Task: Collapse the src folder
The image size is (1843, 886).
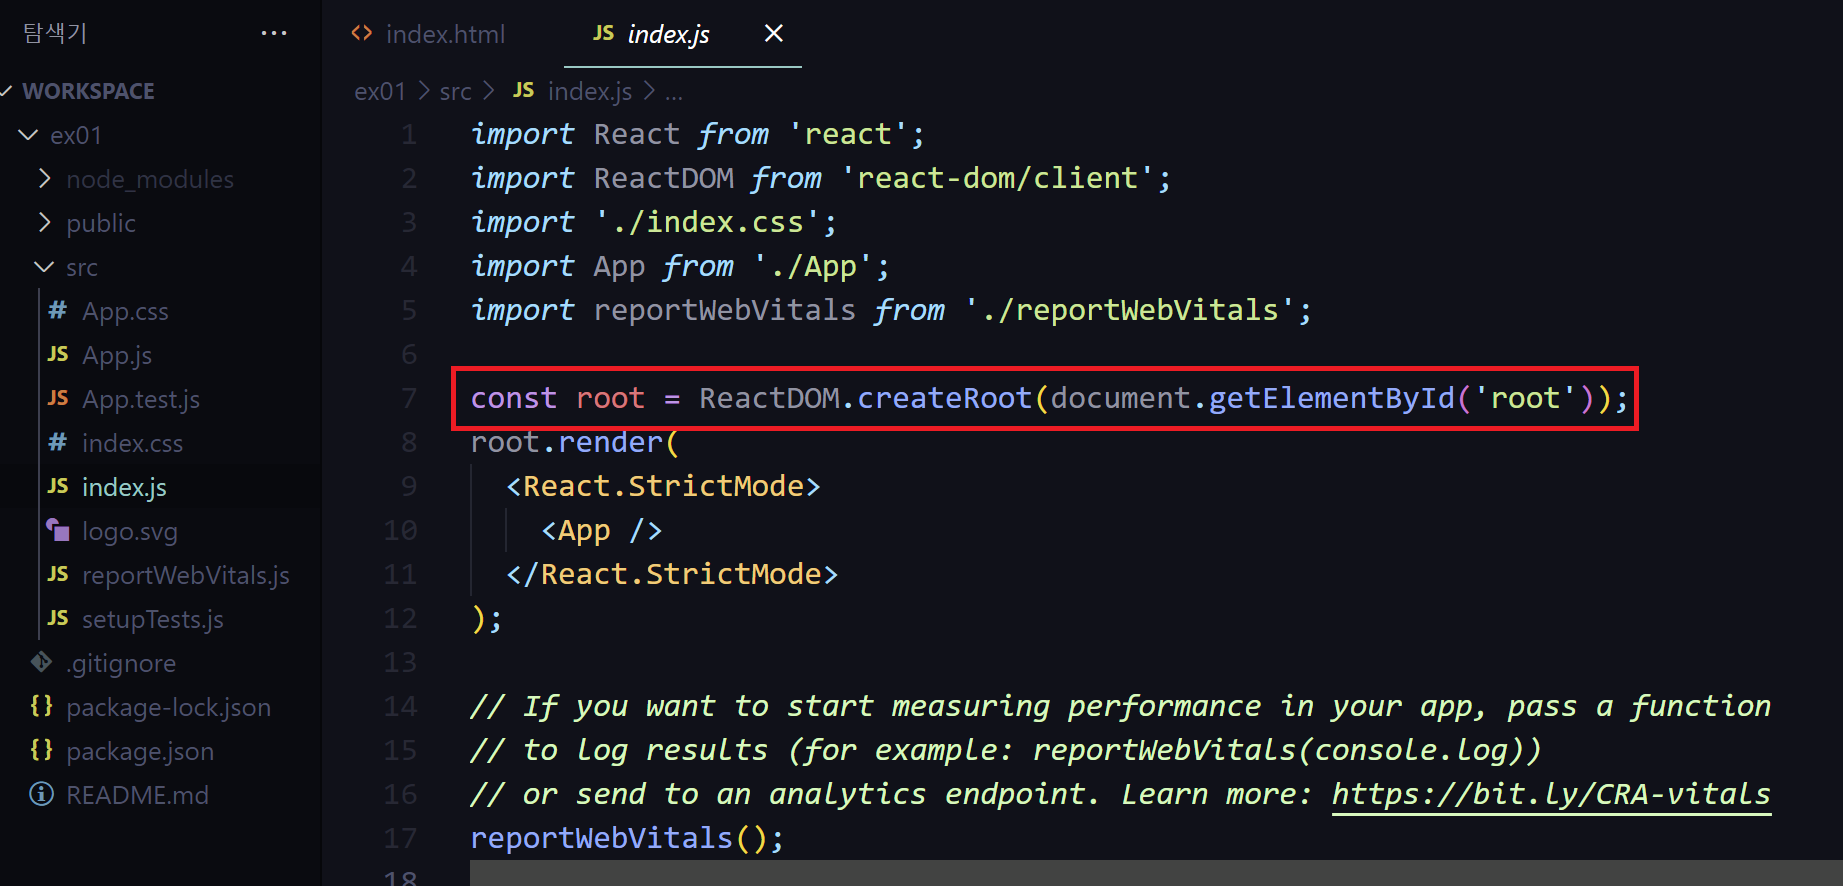Action: tap(44, 267)
